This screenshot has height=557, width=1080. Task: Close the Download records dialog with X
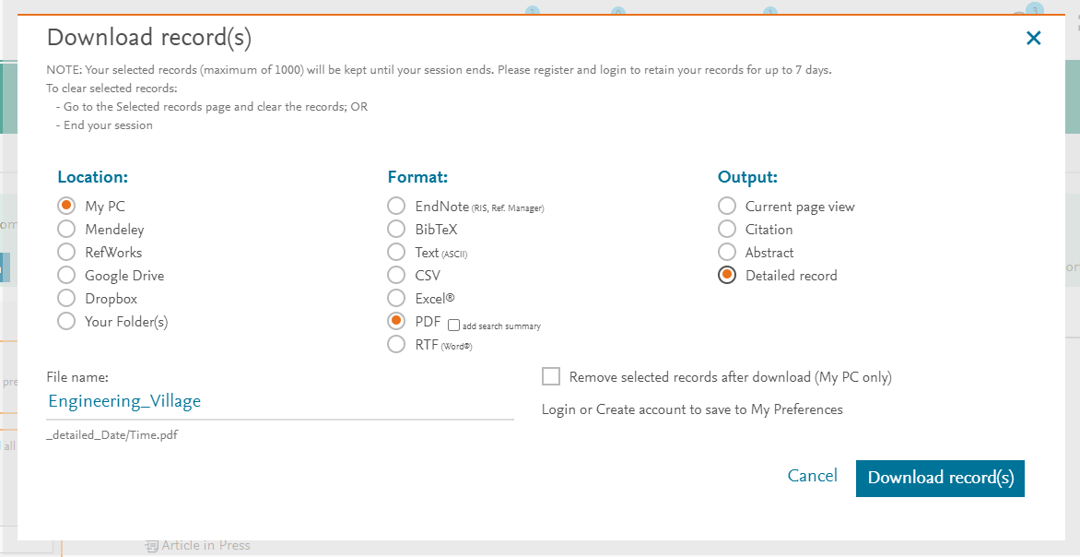point(1034,38)
